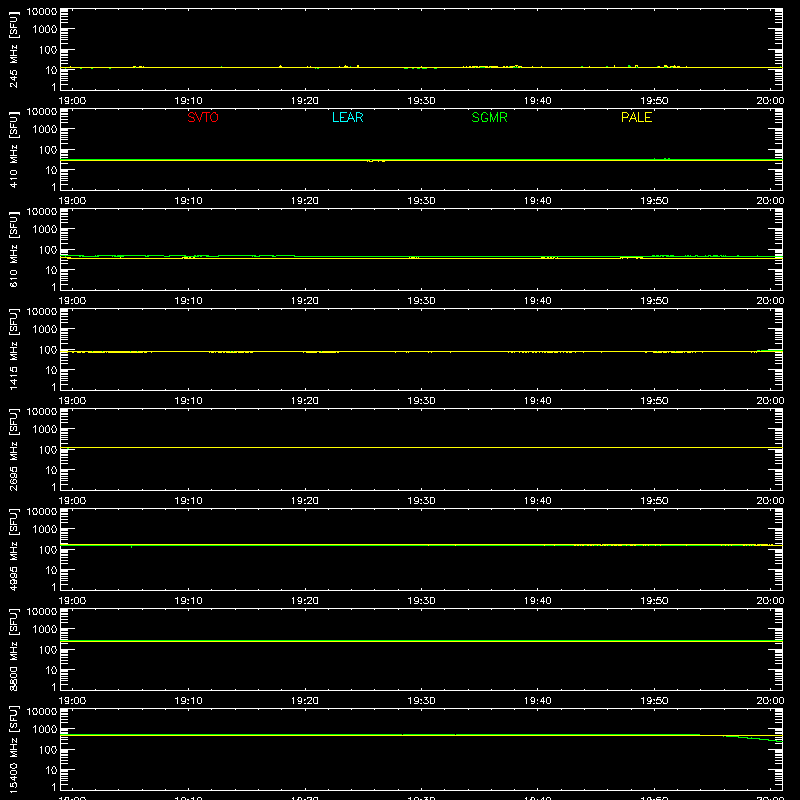Image resolution: width=800 pixels, height=800 pixels.
Task: Click the 19:40 tick below the 410 MHz plot
Action: [x=538, y=201]
